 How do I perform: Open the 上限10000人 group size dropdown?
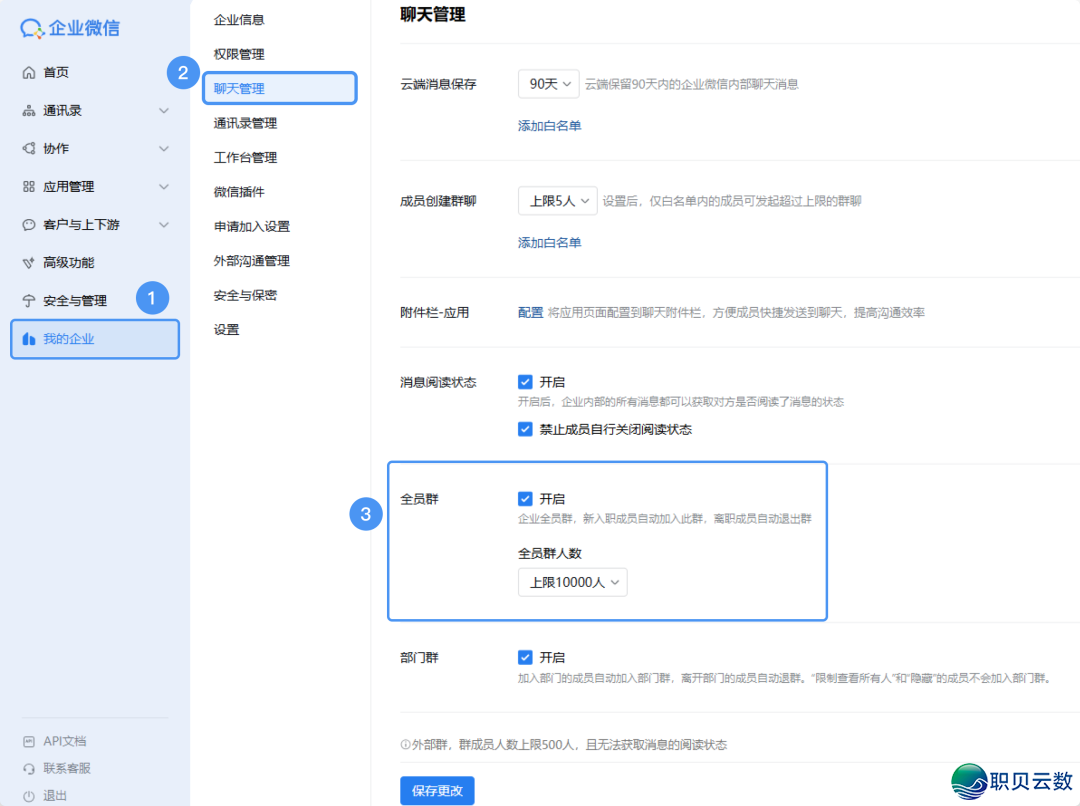point(572,582)
